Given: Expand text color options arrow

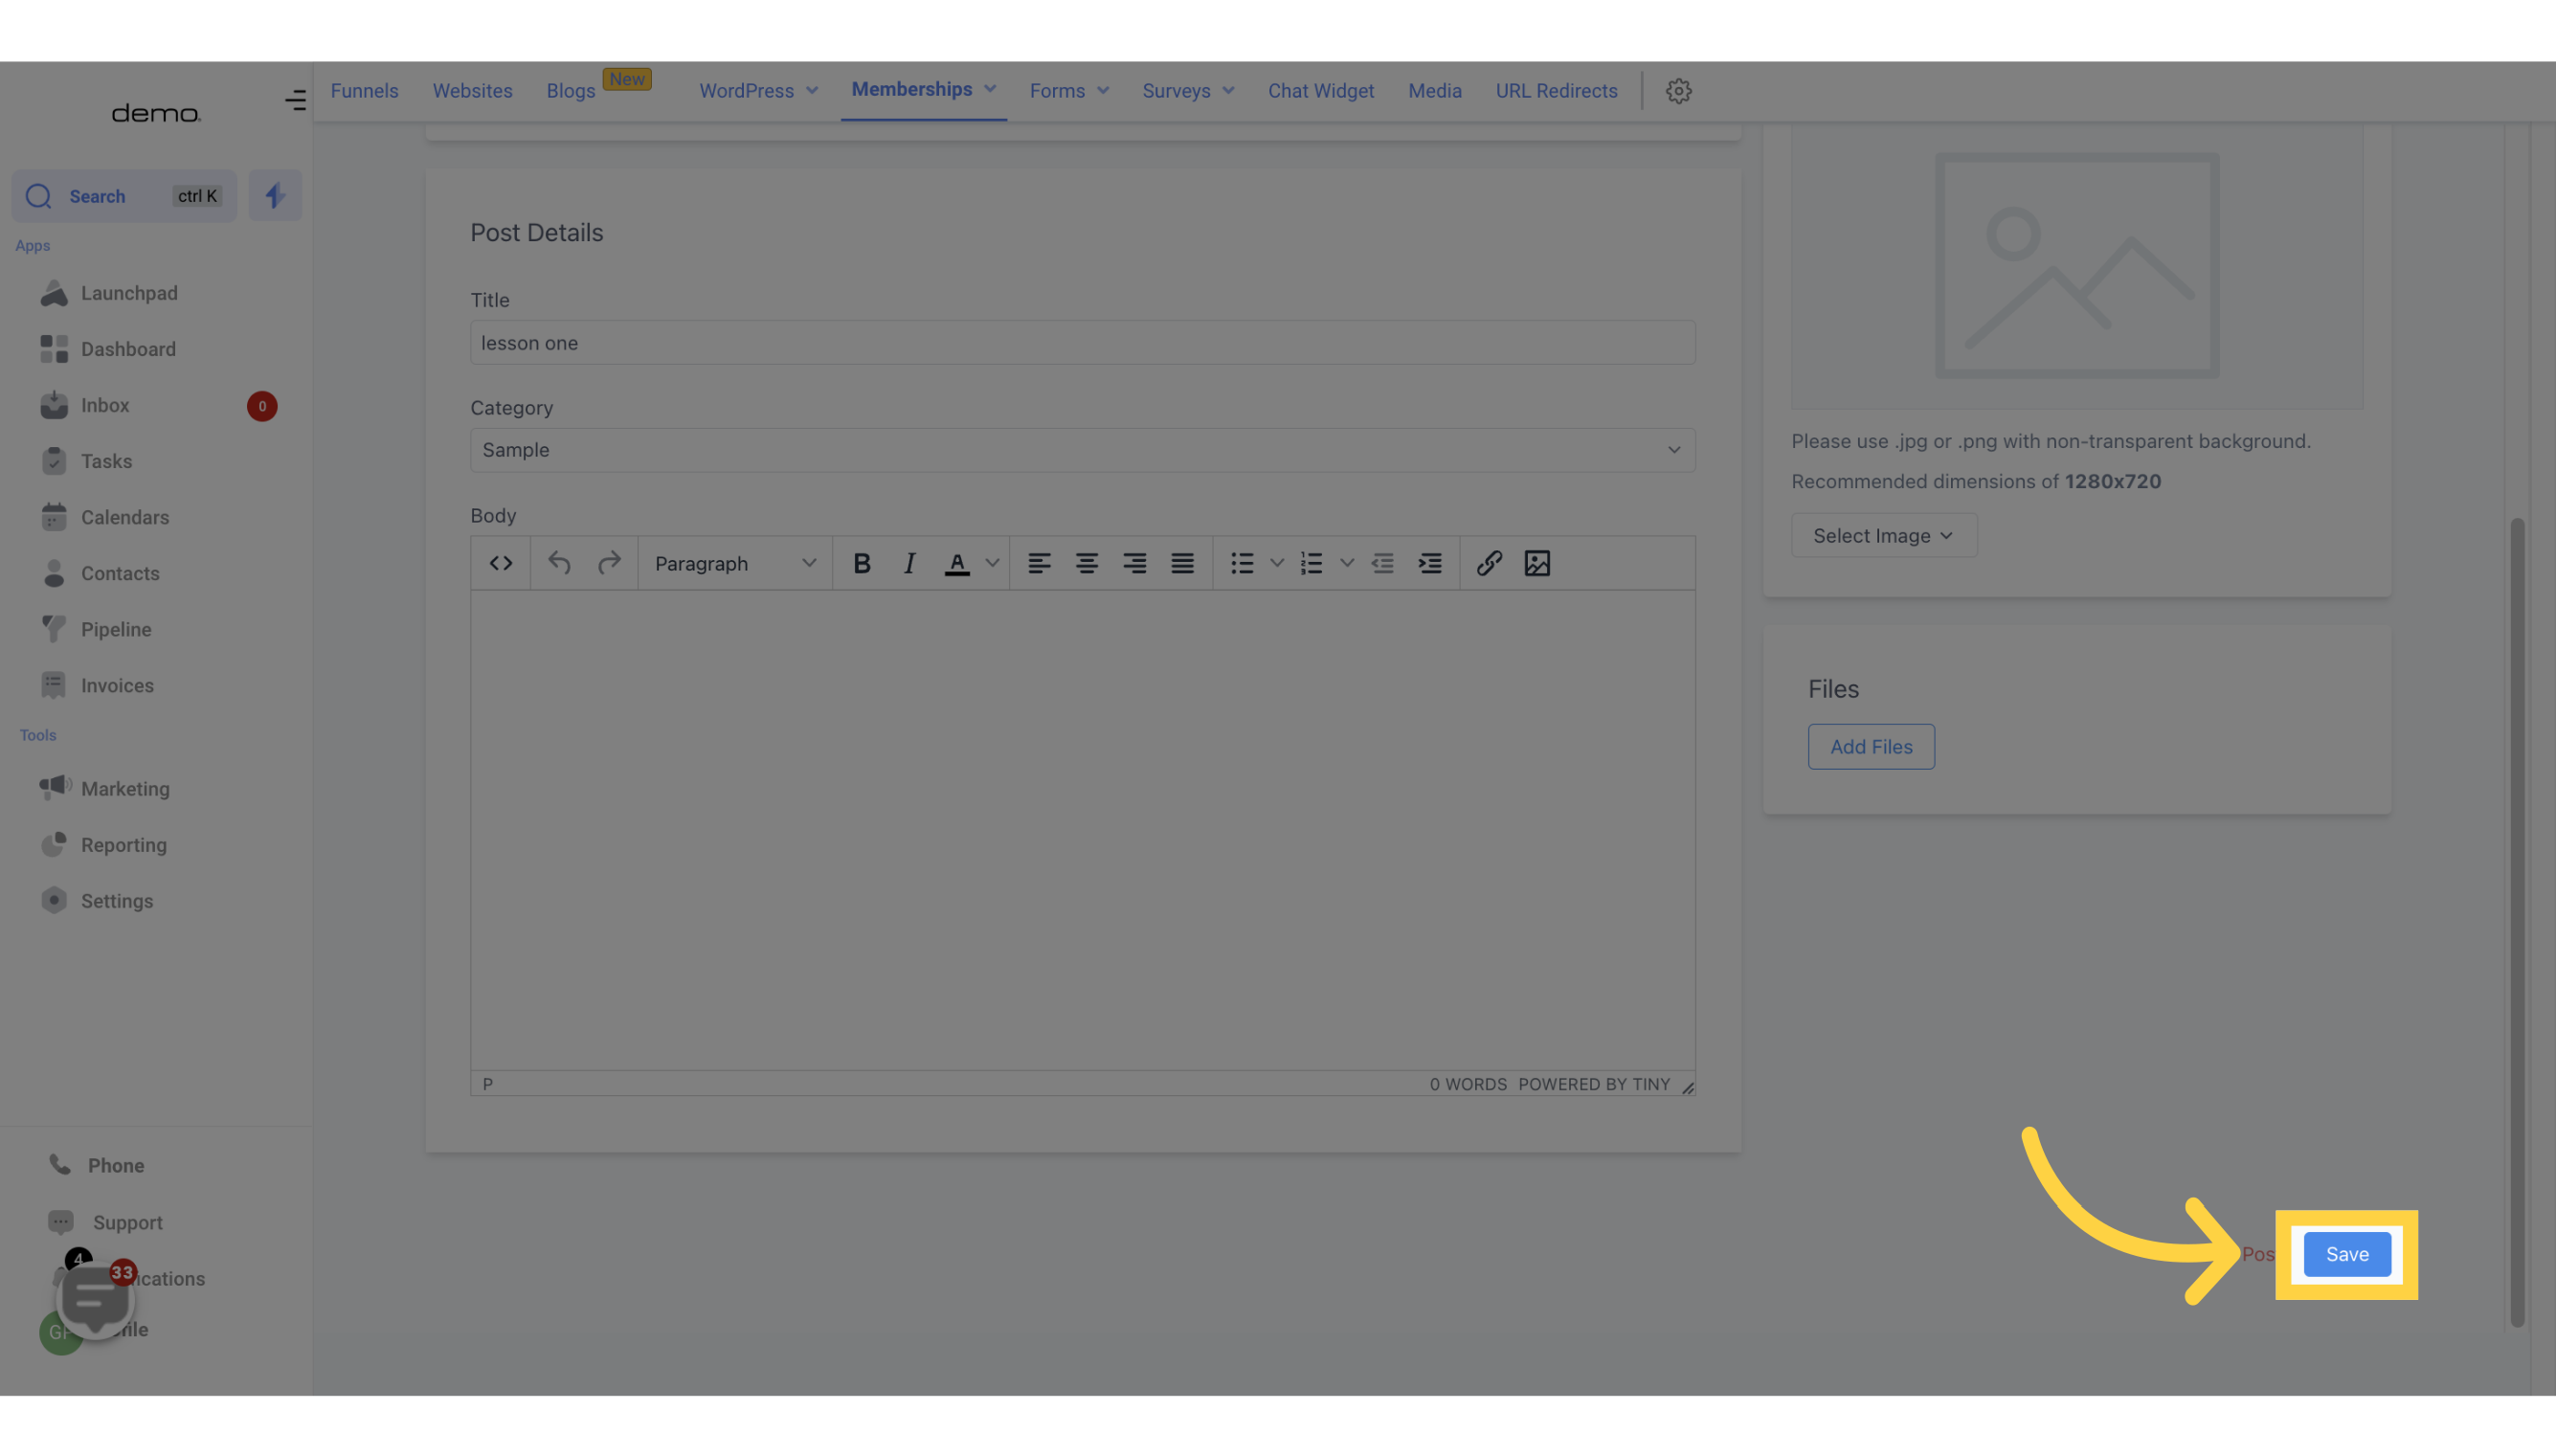Looking at the screenshot, I should tap(992, 563).
